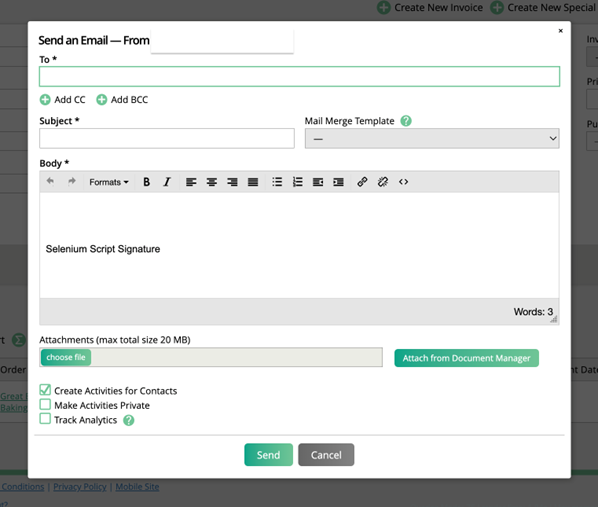Viewport: 598px width, 507px height.
Task: Toggle bold formatting in body editor
Action: click(146, 182)
